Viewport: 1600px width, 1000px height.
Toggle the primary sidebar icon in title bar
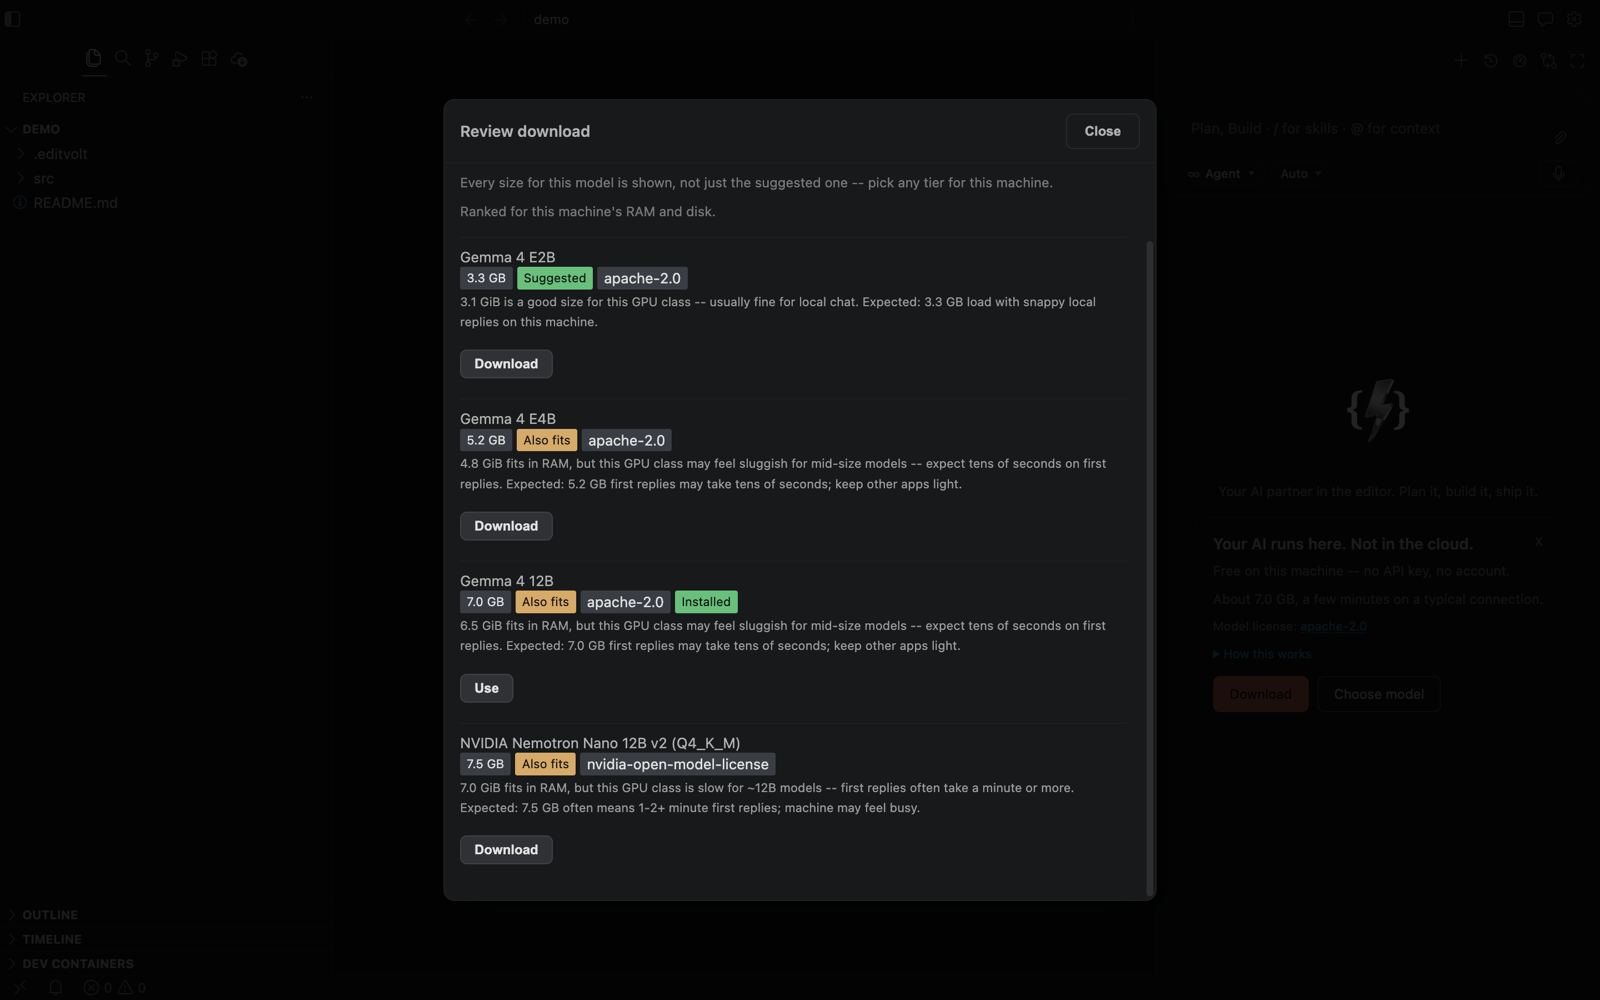coord(12,19)
